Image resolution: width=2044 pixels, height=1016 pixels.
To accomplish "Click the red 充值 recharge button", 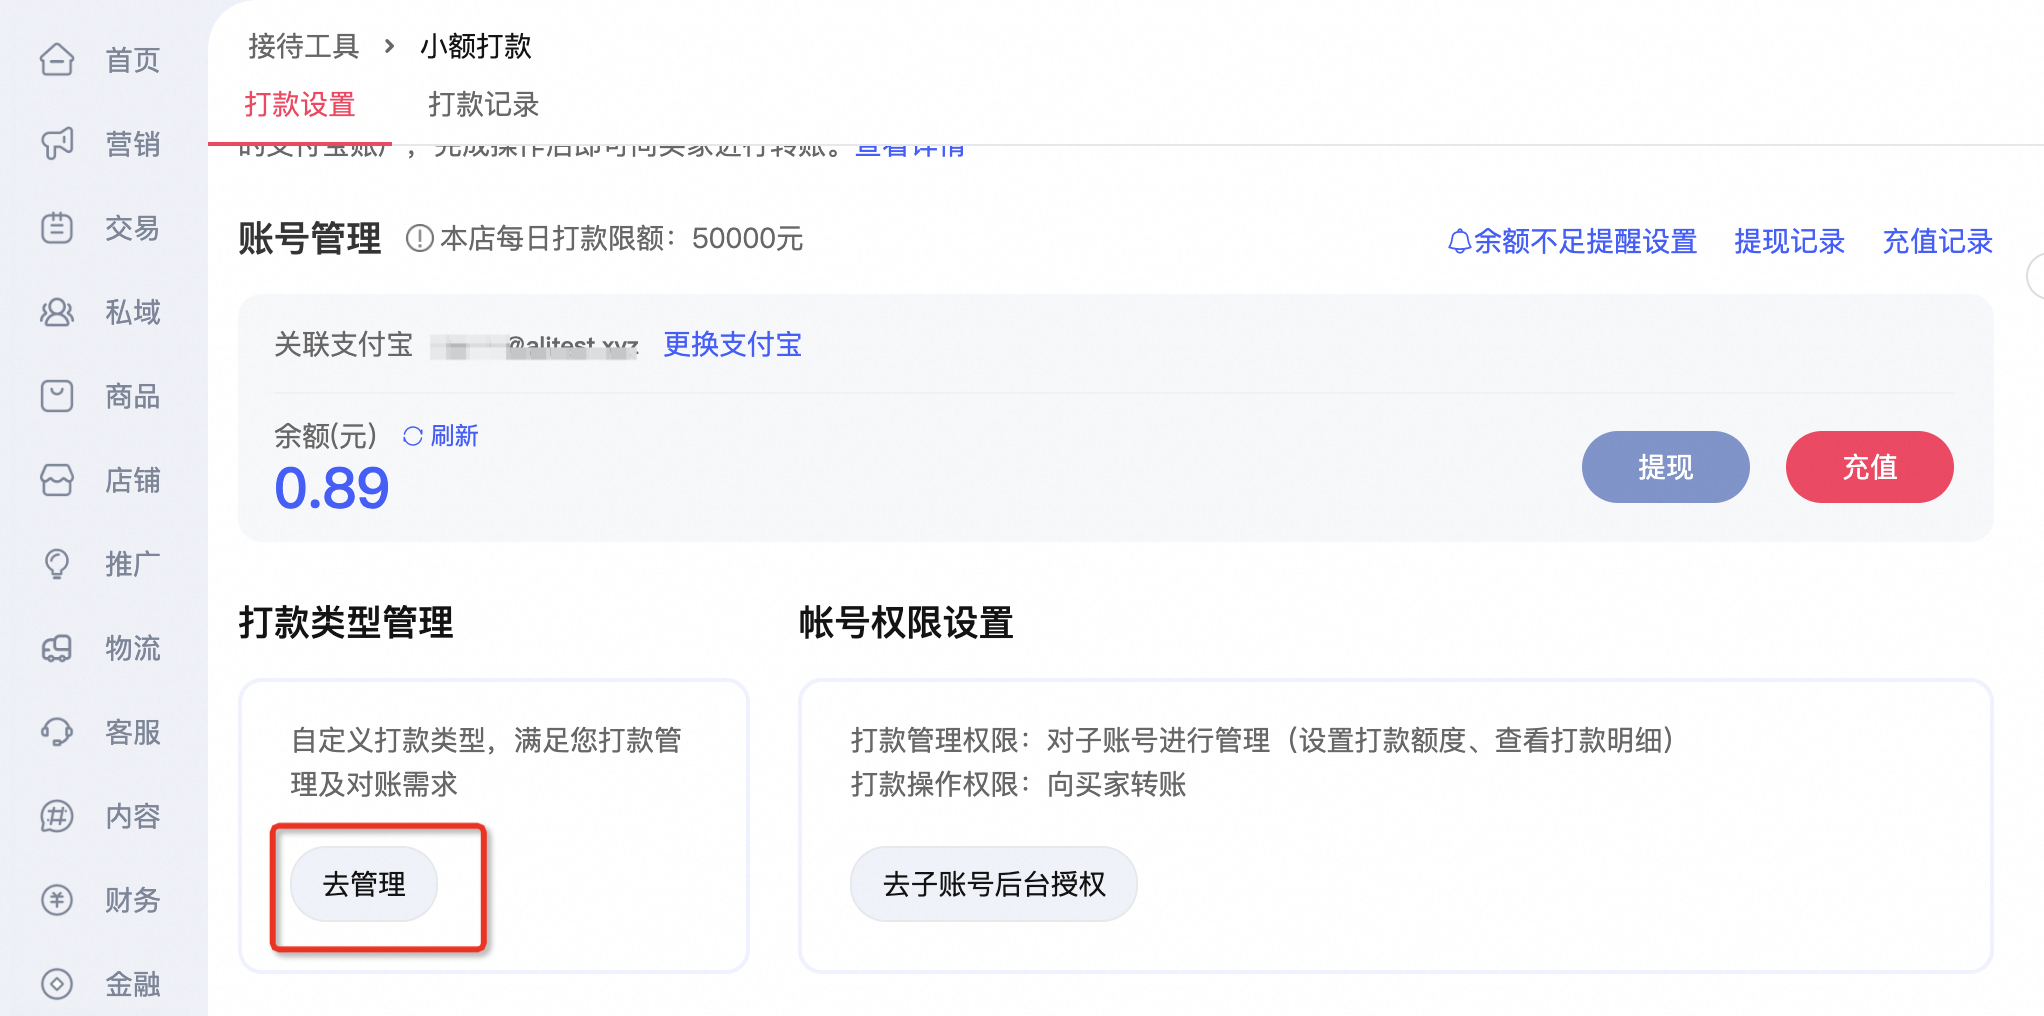I will (1870, 467).
